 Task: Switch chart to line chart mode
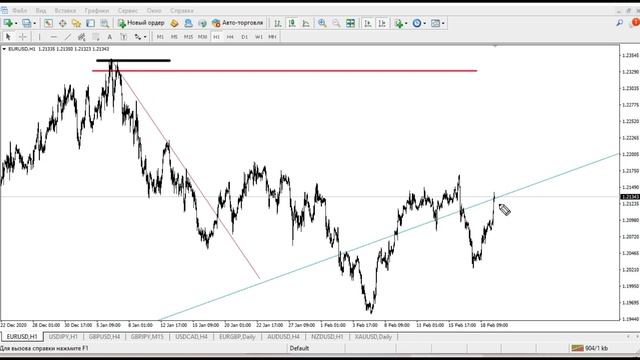pyautogui.click(x=306, y=23)
